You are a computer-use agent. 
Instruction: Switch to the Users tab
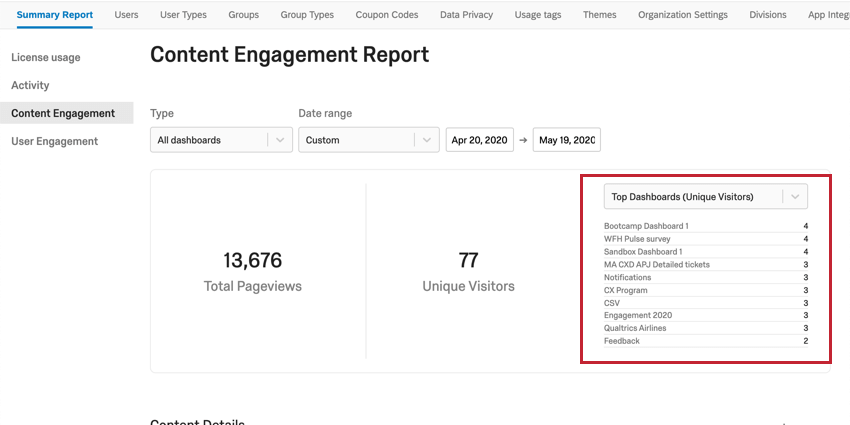(127, 15)
